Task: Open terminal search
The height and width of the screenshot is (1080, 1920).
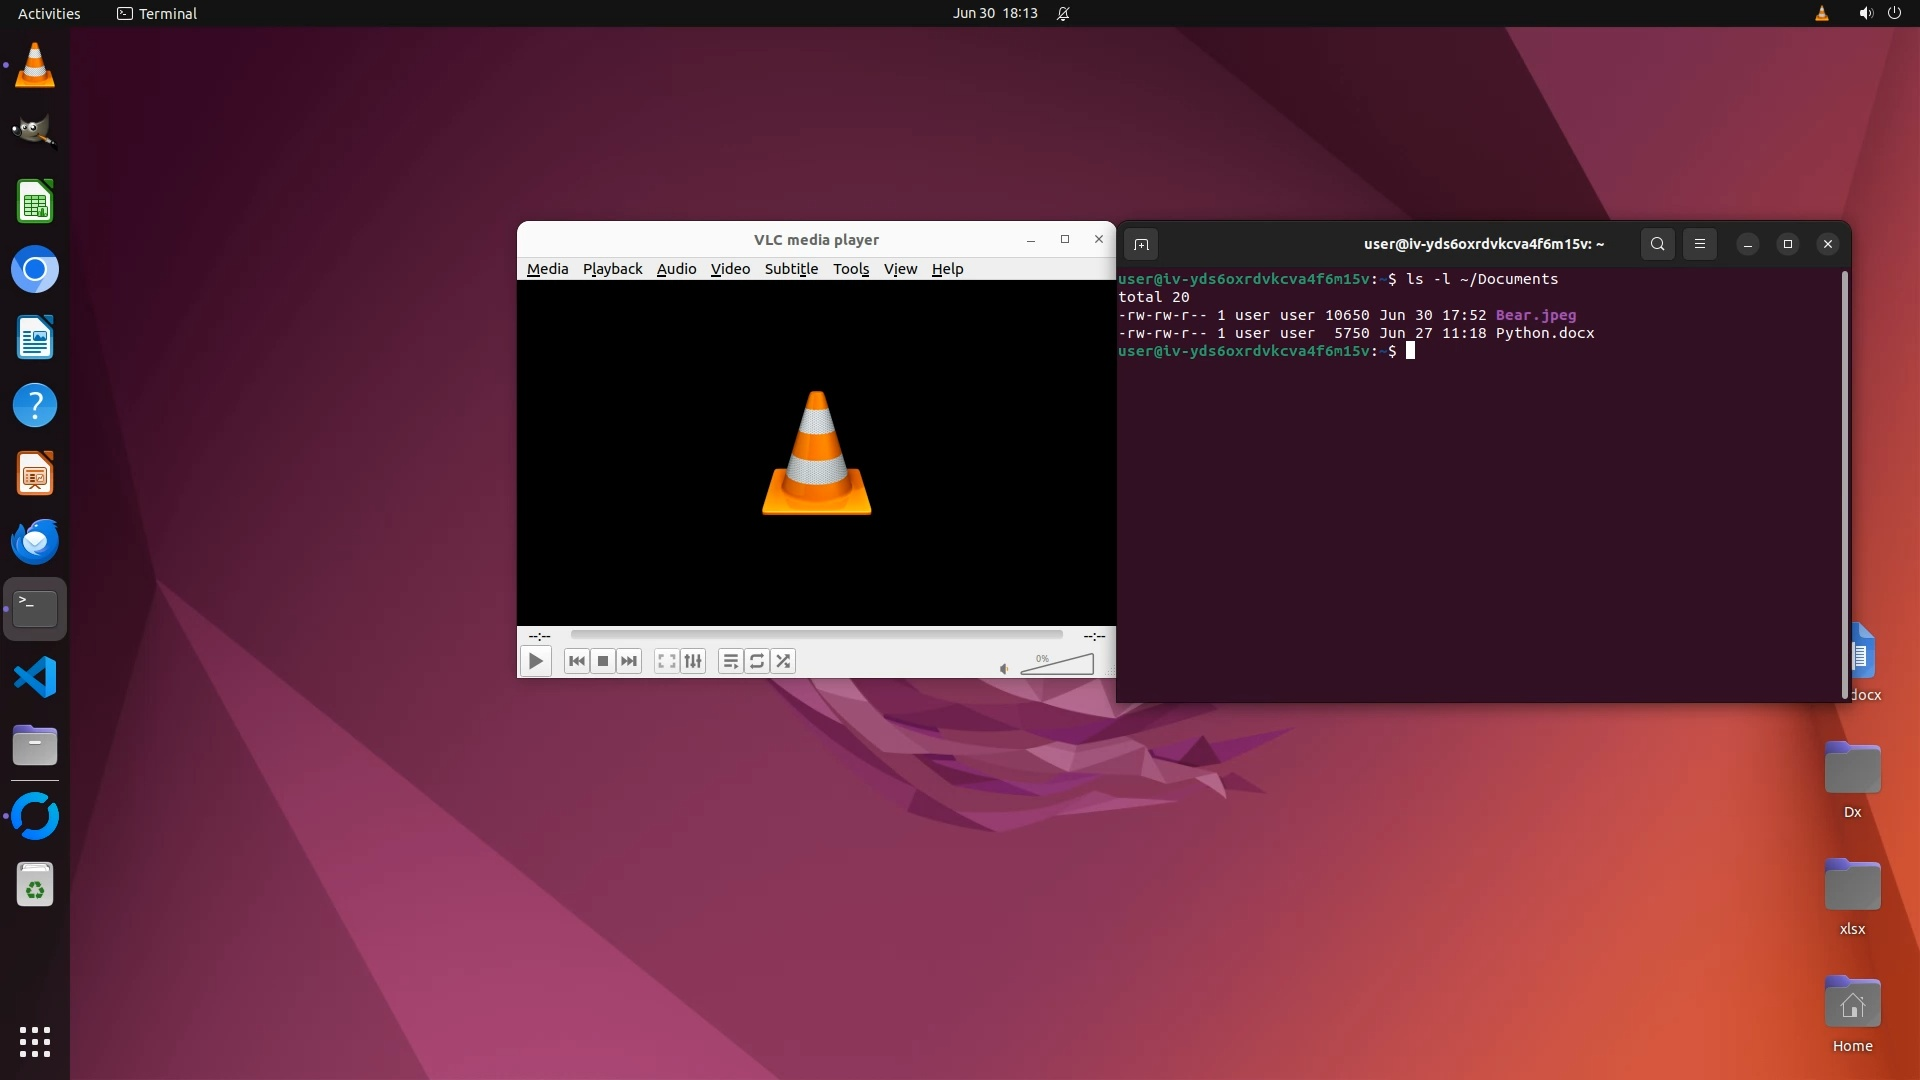Action: [1657, 244]
